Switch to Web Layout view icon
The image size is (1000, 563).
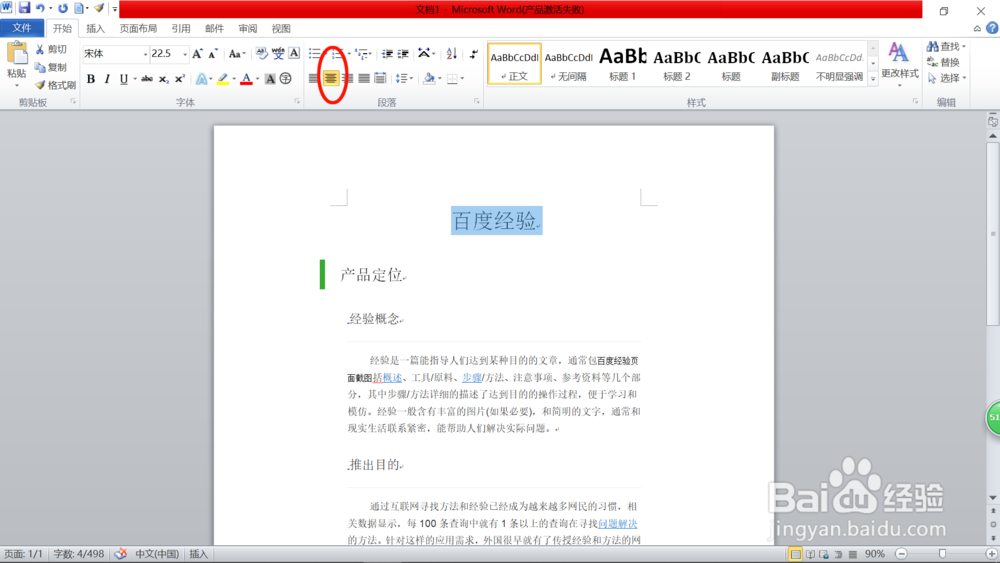(824, 554)
